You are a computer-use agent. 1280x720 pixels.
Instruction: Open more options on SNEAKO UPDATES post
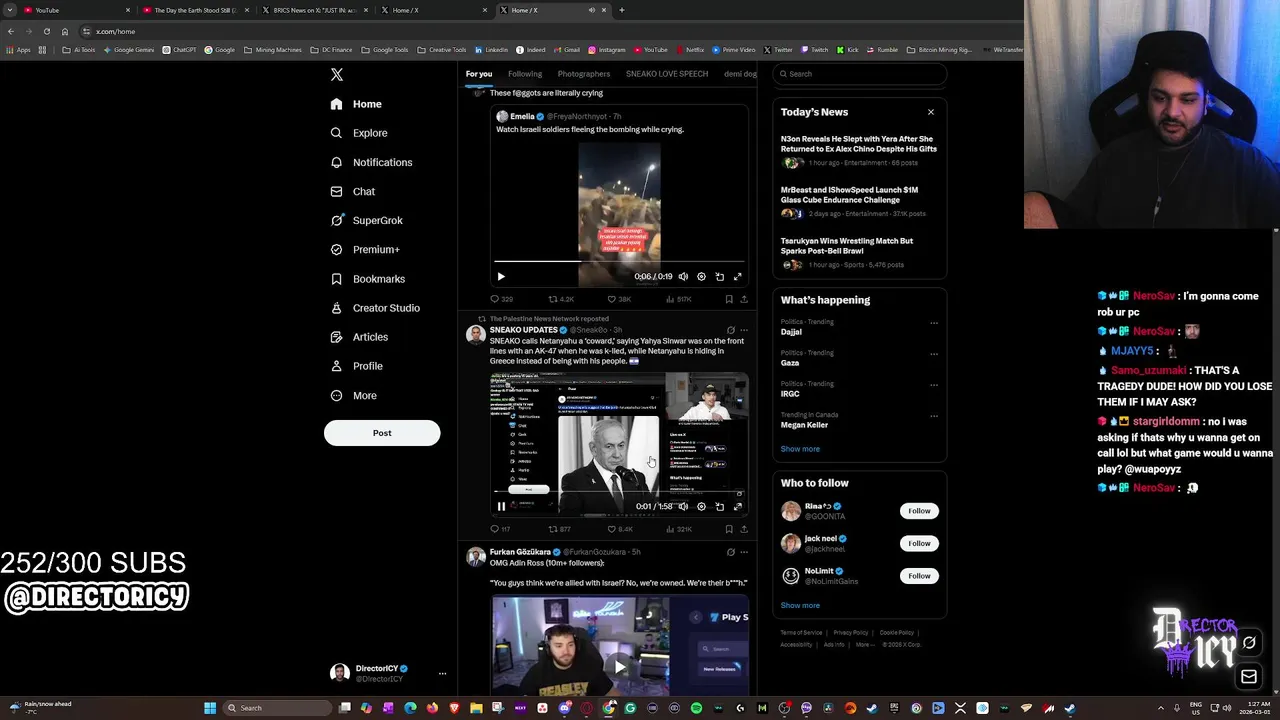tap(744, 330)
